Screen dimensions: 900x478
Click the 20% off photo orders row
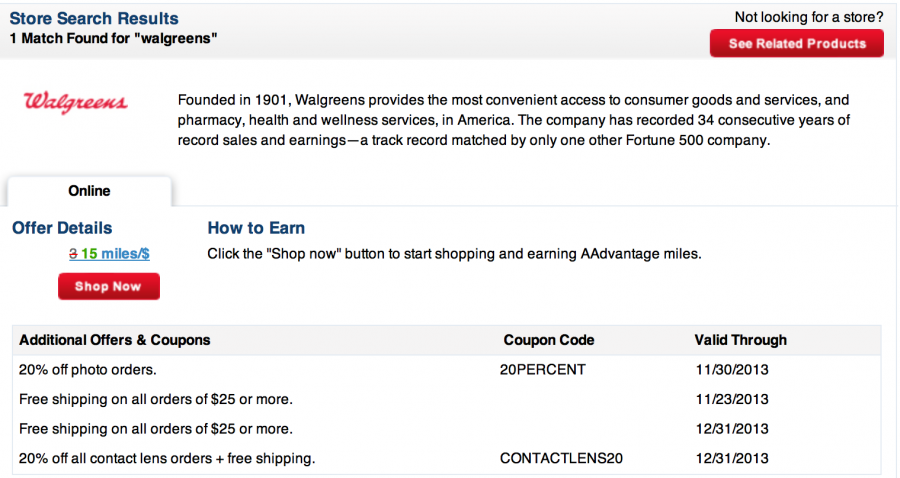click(447, 370)
